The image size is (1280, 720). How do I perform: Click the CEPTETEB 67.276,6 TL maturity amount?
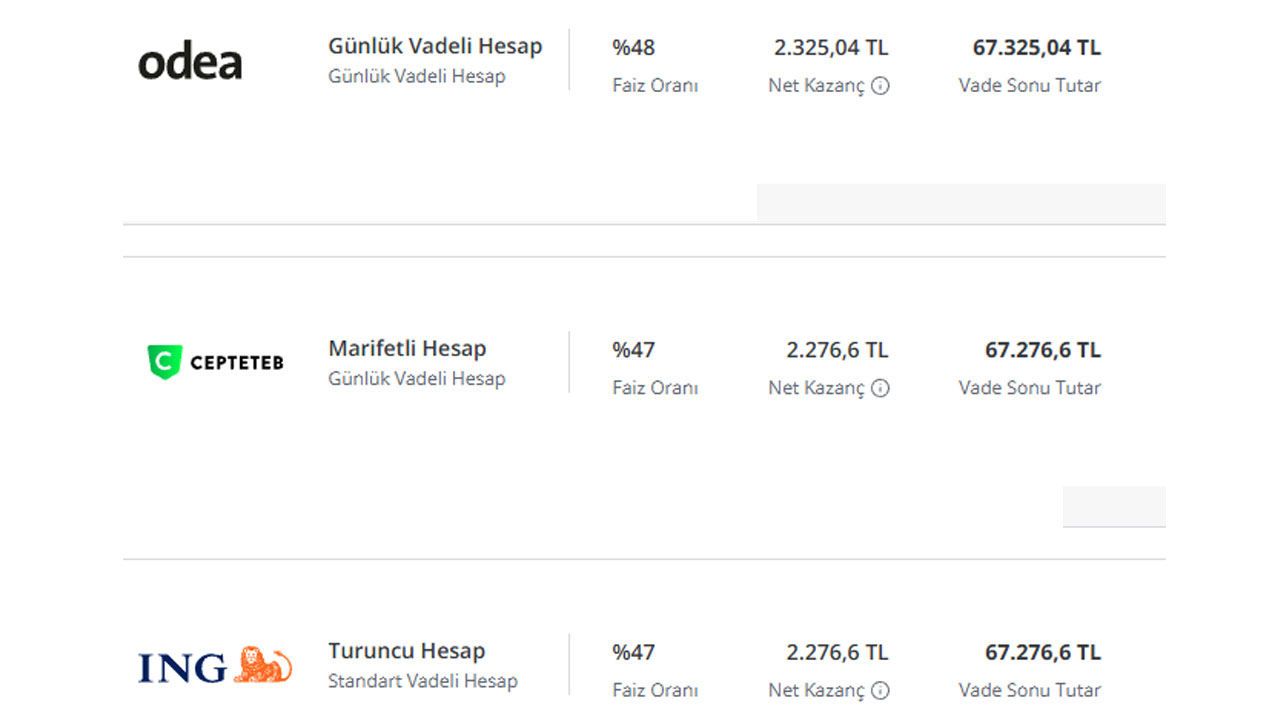coord(1043,349)
